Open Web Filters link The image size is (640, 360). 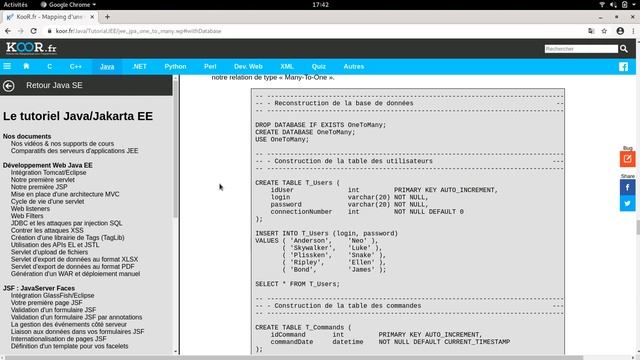[27, 216]
